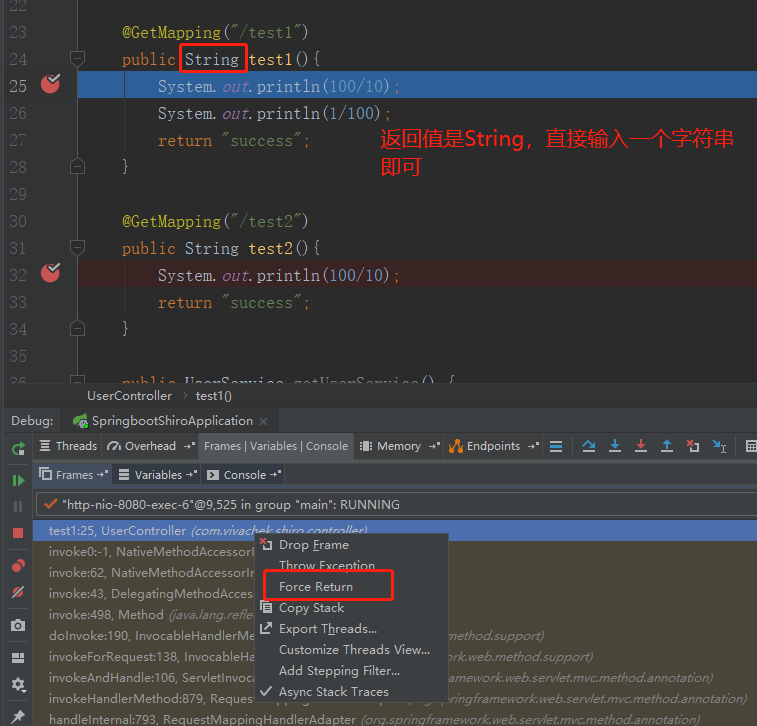Click Run to Cursor icon
The height and width of the screenshot is (726, 757).
pyautogui.click(x=719, y=447)
